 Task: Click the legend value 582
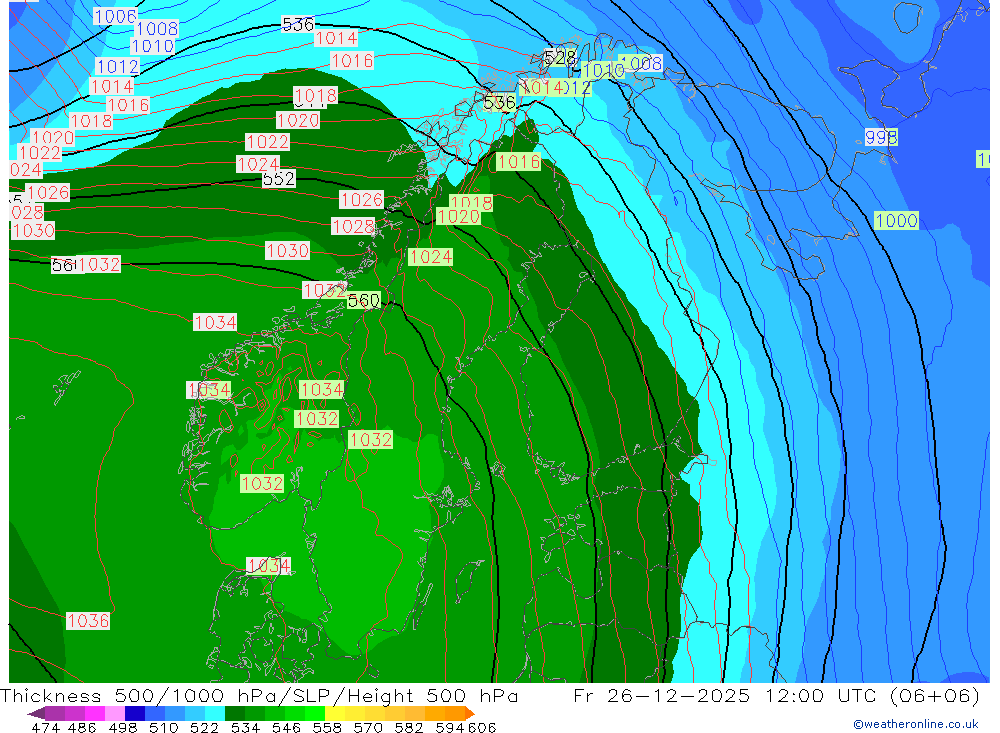(408, 727)
